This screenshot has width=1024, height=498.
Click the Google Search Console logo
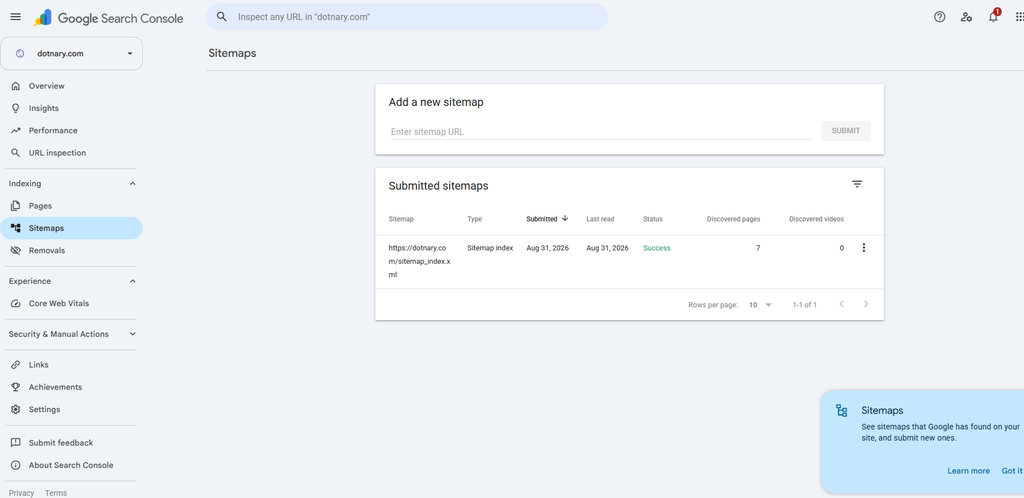[108, 18]
